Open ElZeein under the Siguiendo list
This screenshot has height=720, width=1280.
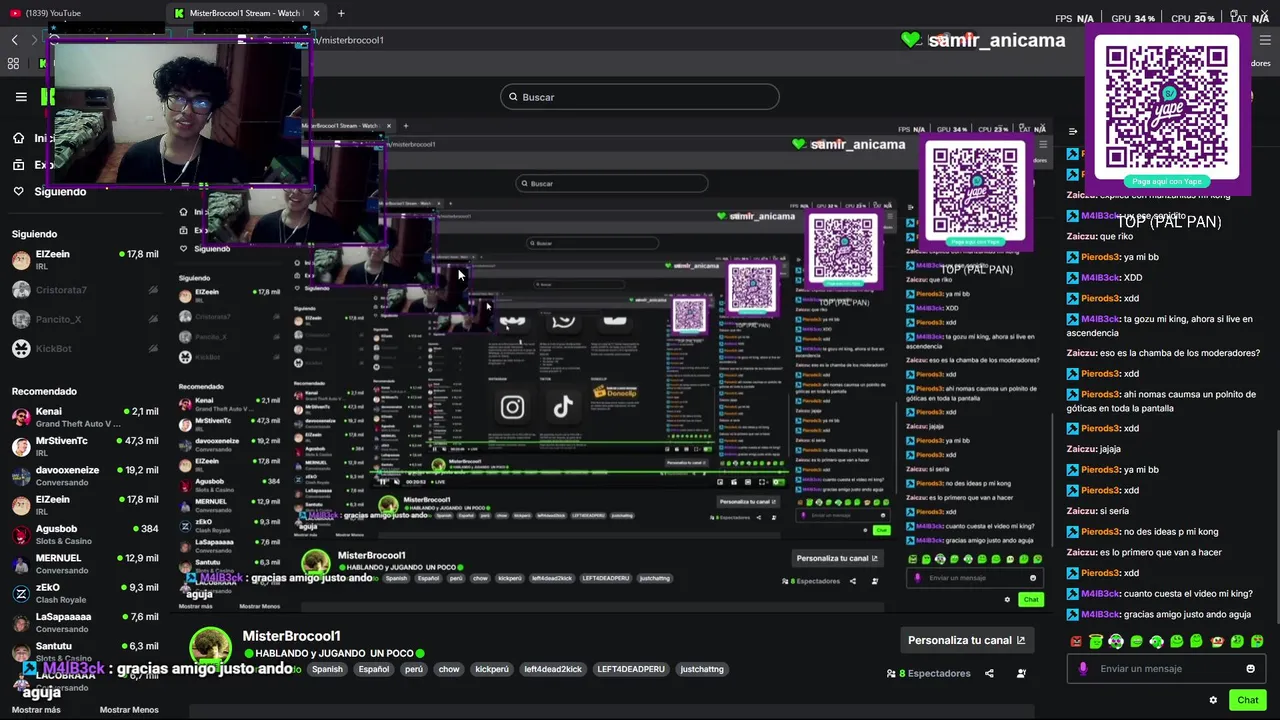click(x=85, y=260)
